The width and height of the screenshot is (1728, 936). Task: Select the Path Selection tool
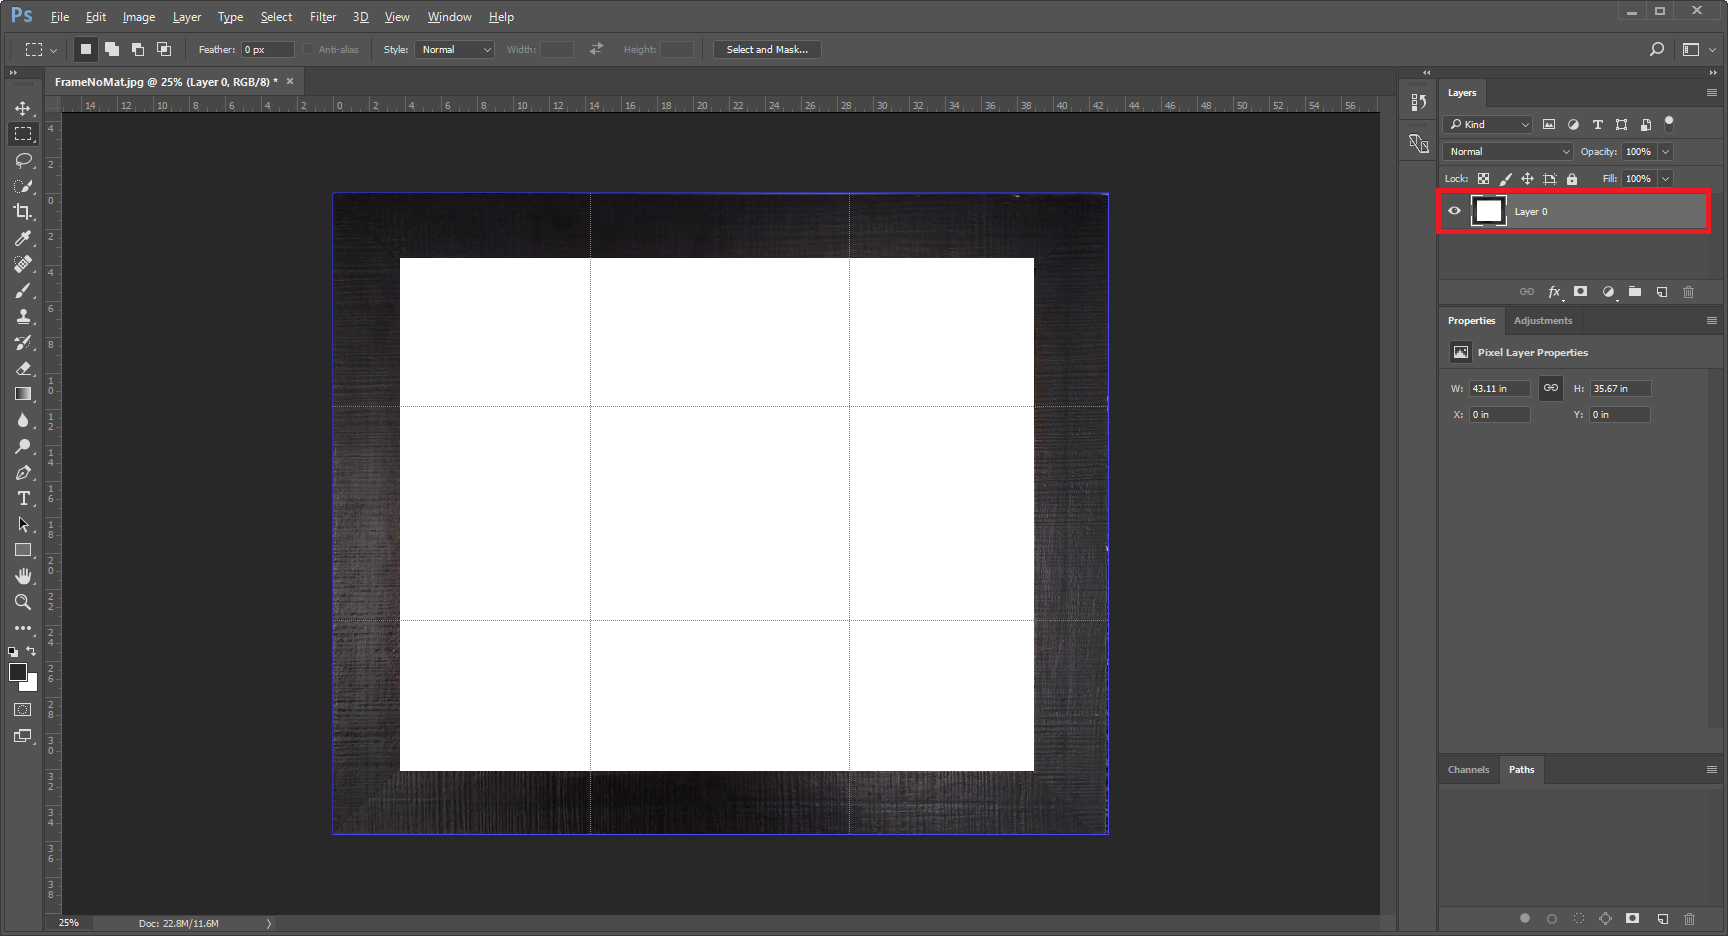23,524
